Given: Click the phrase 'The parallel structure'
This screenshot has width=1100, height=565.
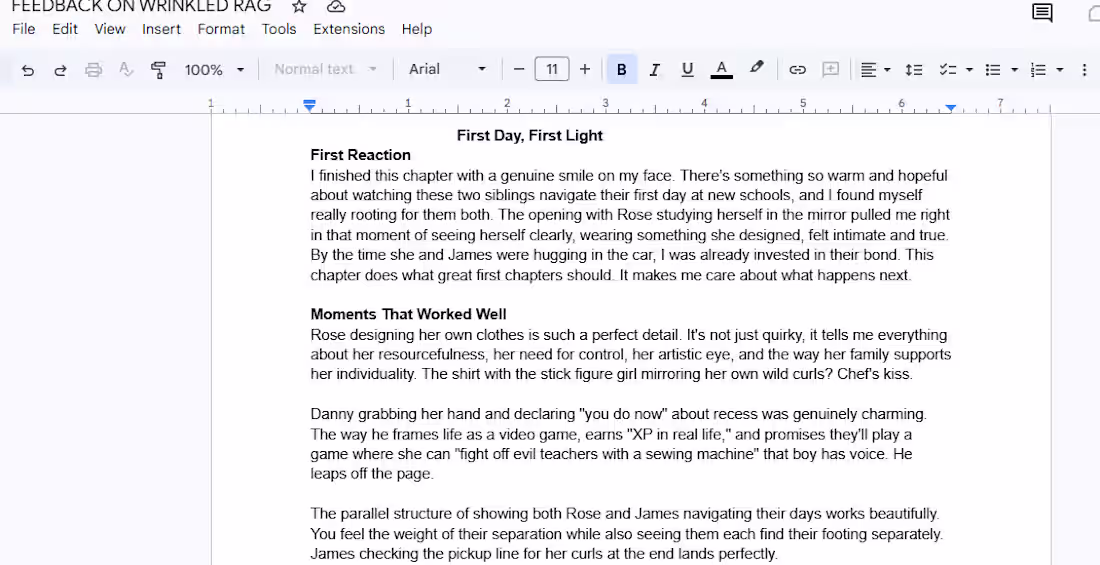Looking at the screenshot, I should pyautogui.click(x=381, y=514).
